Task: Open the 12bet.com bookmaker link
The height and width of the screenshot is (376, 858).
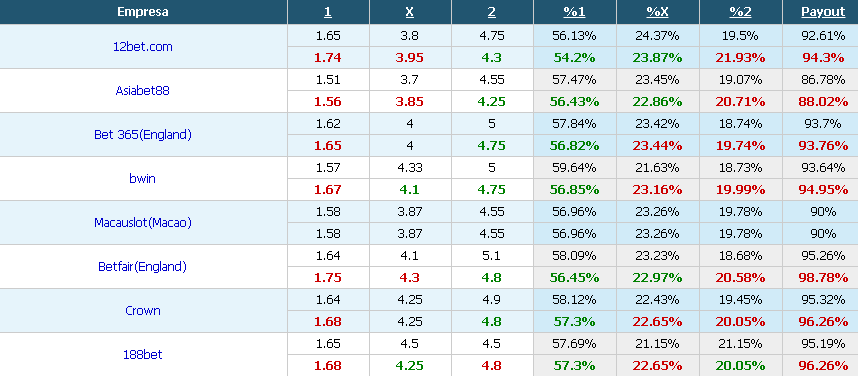Action: click(142, 47)
